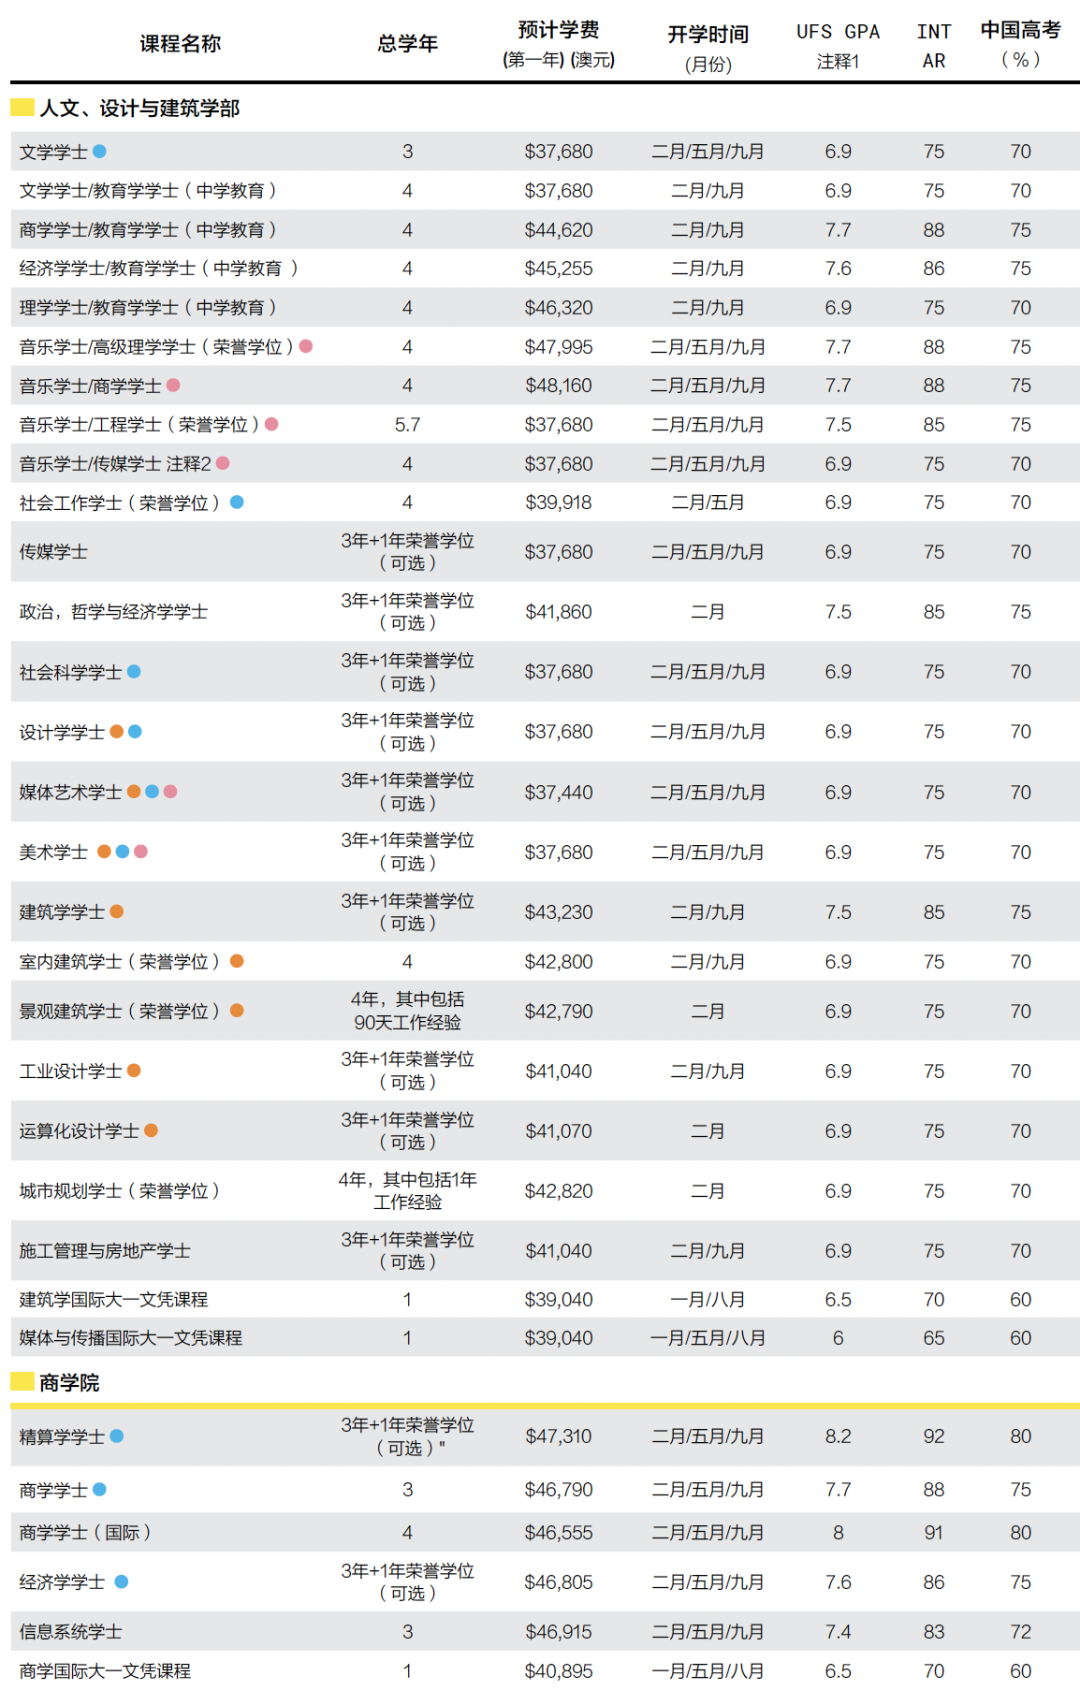Click the 91 INT AR value in 商学学士（国际）row
The width and height of the screenshot is (1080, 1705).
pyautogui.click(x=934, y=1533)
